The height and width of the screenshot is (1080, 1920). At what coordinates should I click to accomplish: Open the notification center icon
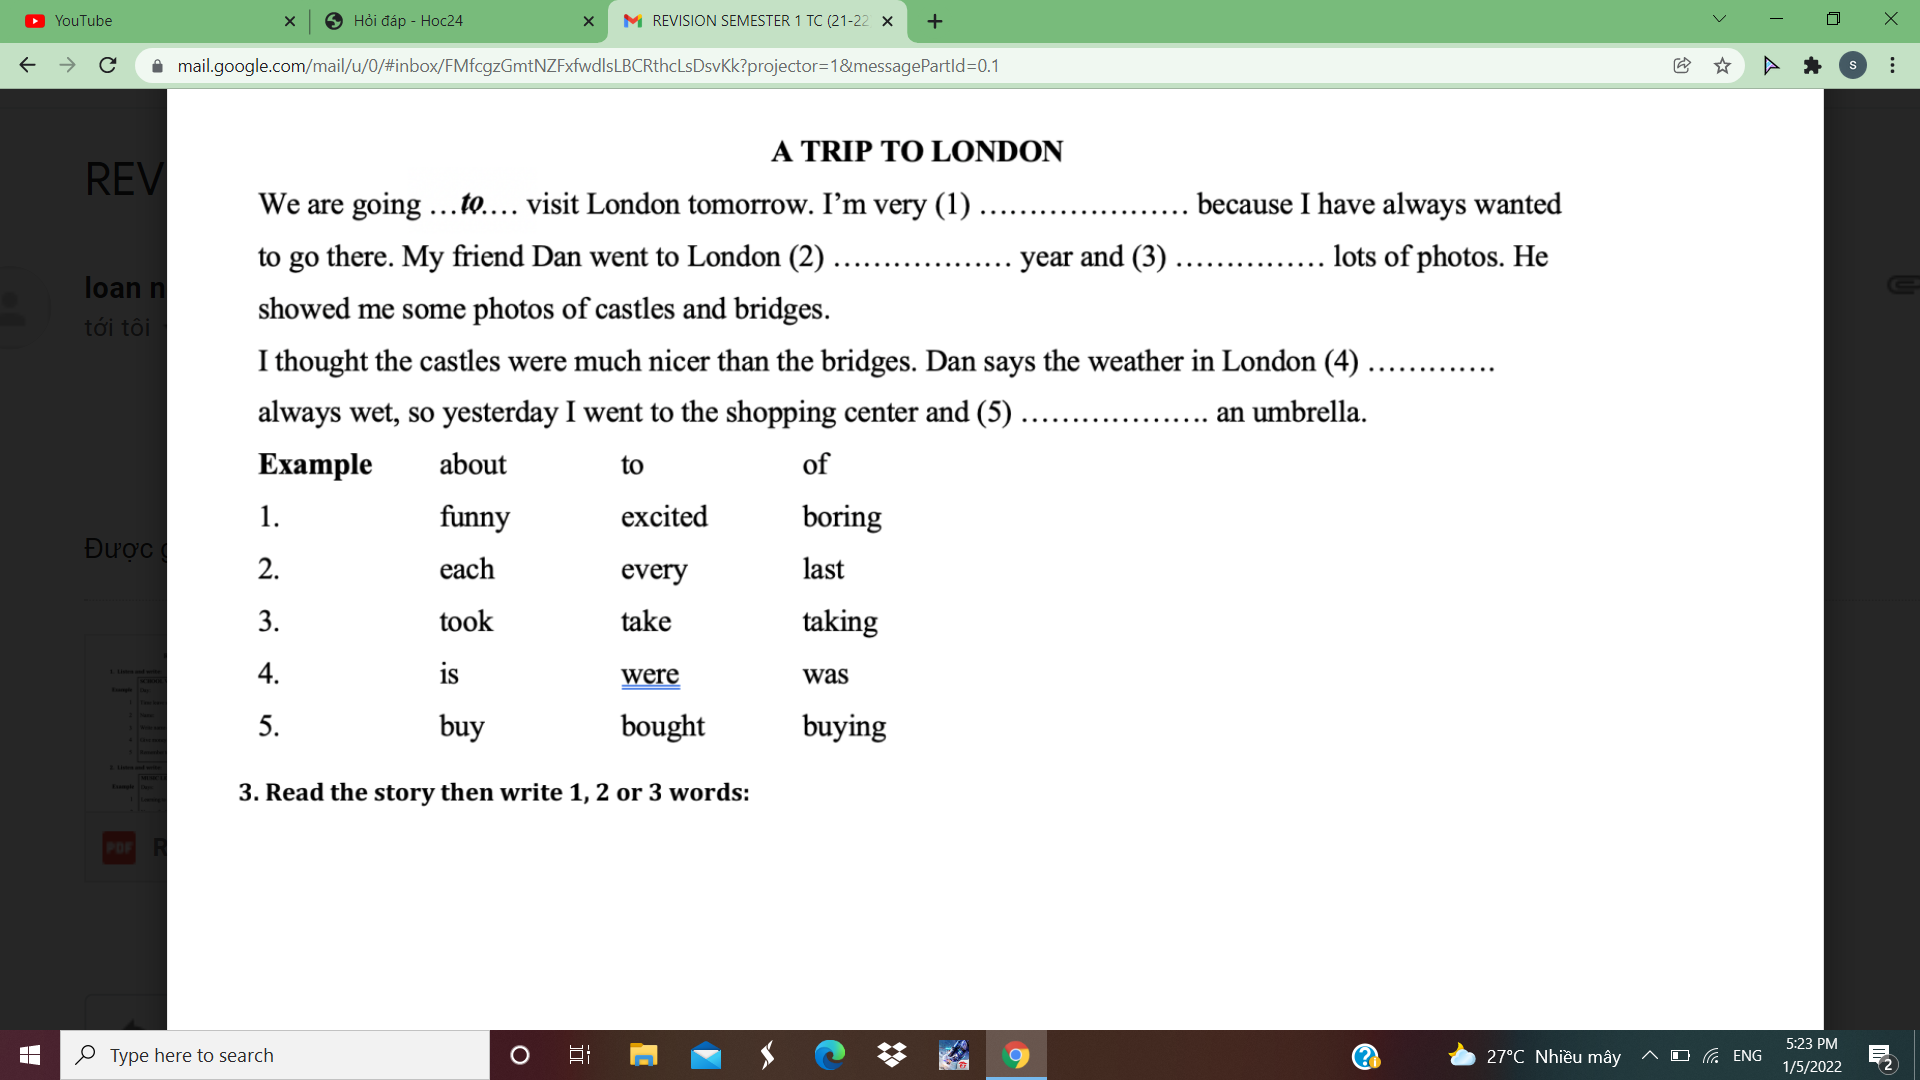[x=1880, y=1056]
